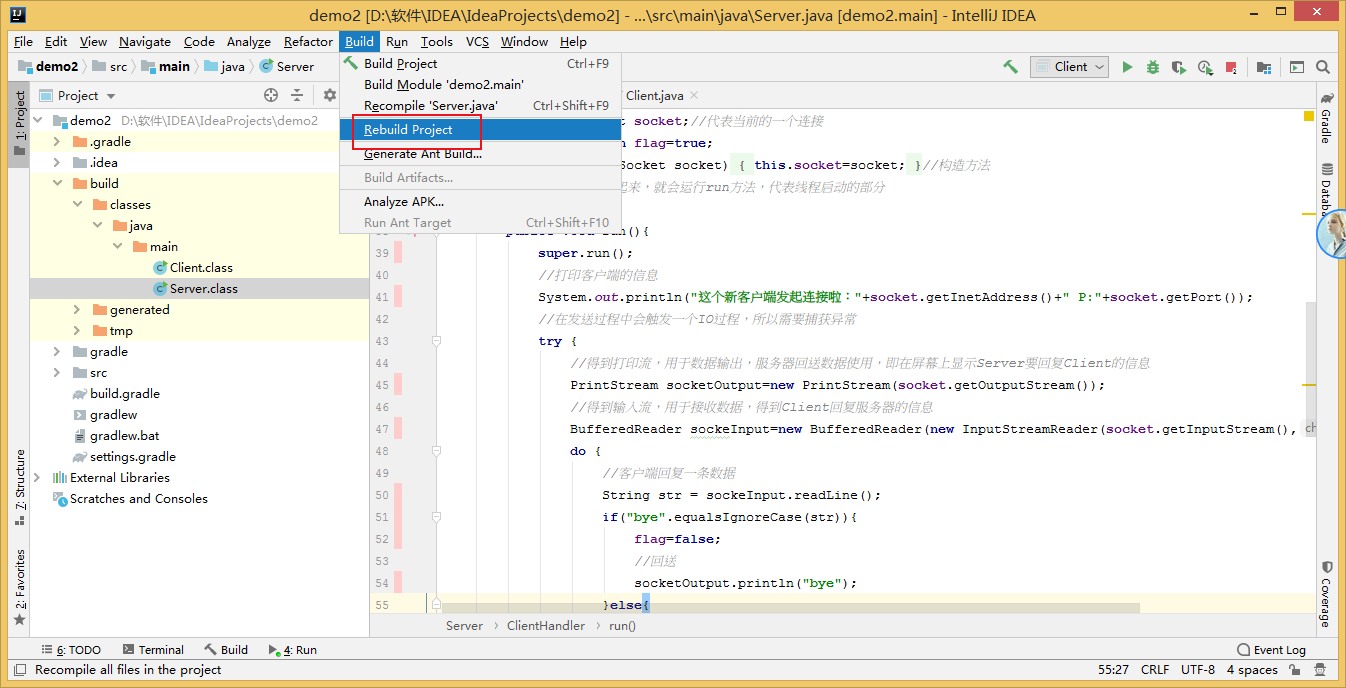Click tool window quick-access icon in status bar

click(18, 670)
